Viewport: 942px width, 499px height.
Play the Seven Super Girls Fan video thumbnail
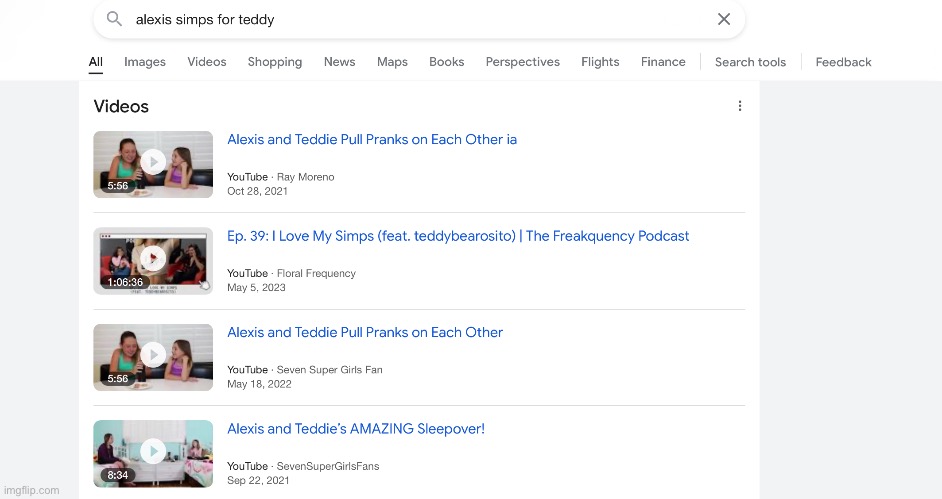[153, 356]
